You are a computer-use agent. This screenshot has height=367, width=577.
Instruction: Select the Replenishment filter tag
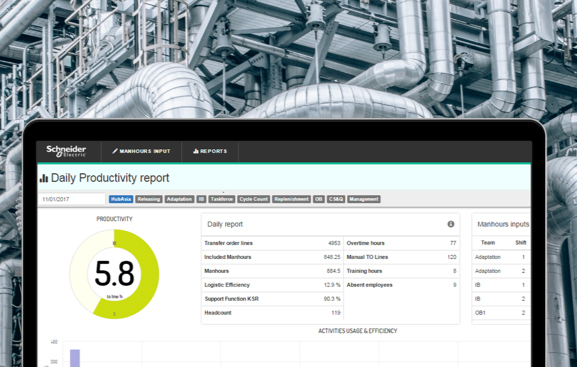pyautogui.click(x=291, y=199)
